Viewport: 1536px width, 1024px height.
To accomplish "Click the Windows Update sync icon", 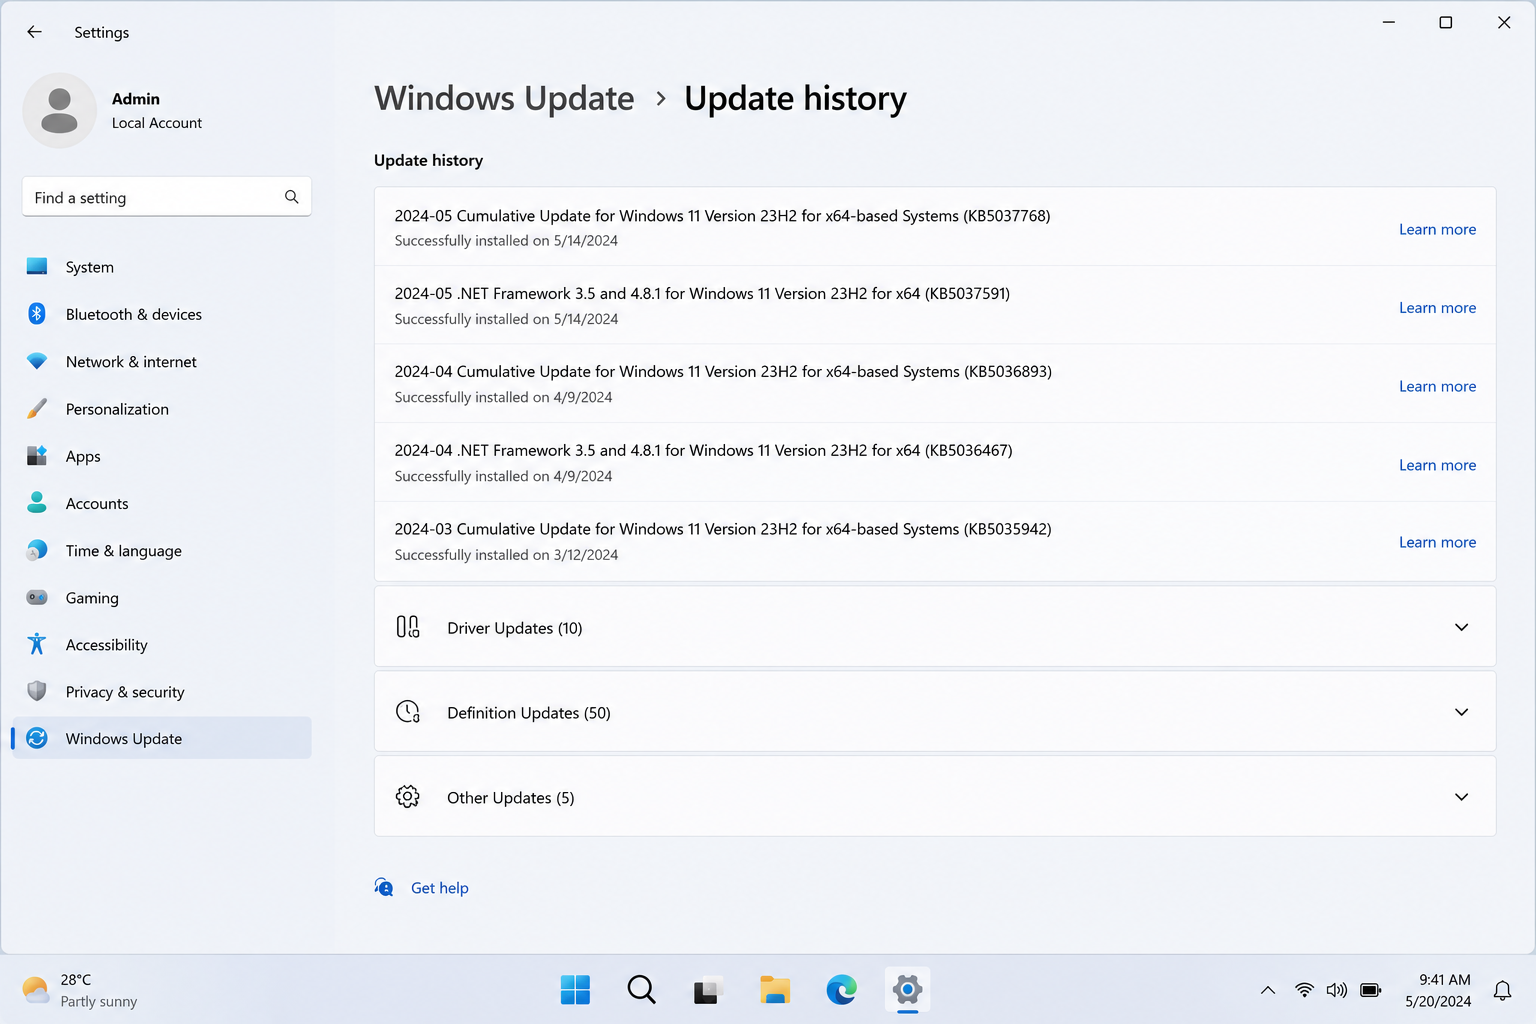I will pyautogui.click(x=37, y=738).
